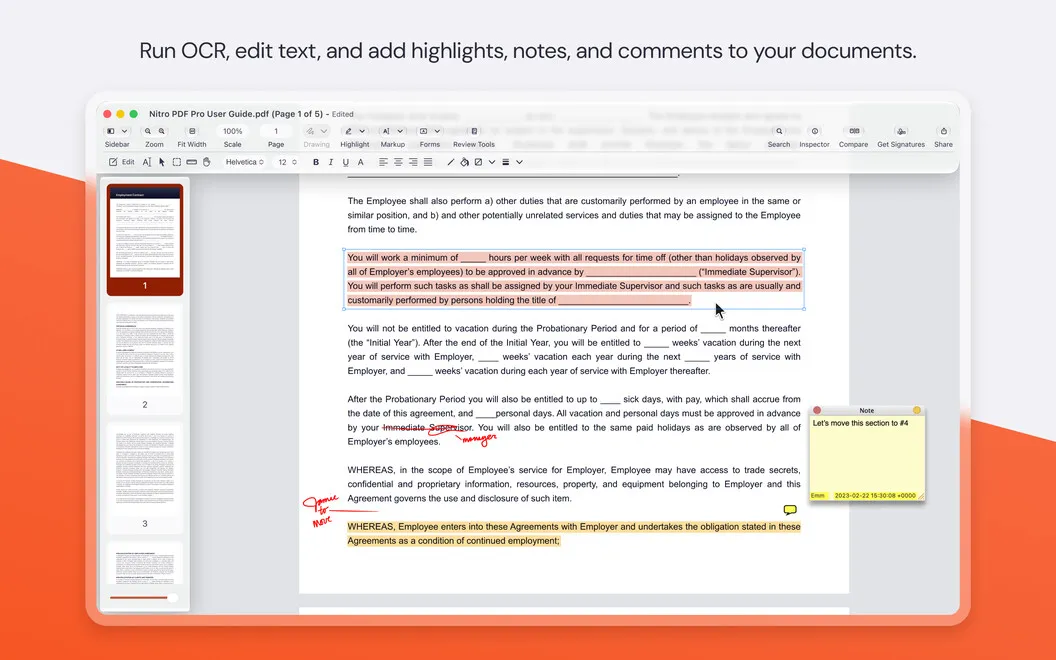Open the dropdown beside the opacity icon

492,162
